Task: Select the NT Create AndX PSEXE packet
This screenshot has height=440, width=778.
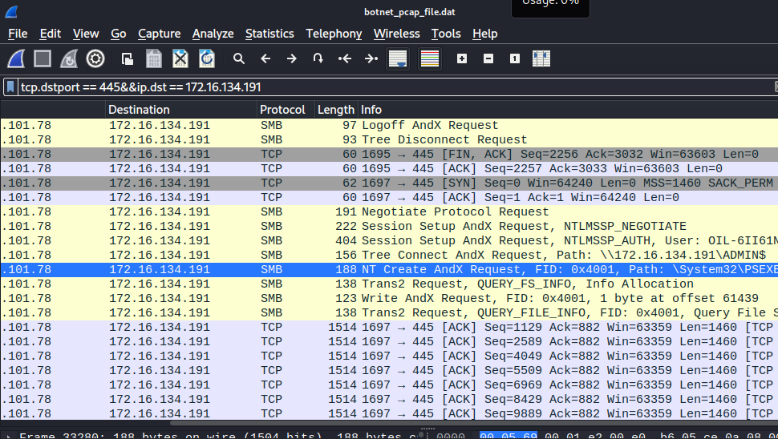Action: [x=389, y=269]
